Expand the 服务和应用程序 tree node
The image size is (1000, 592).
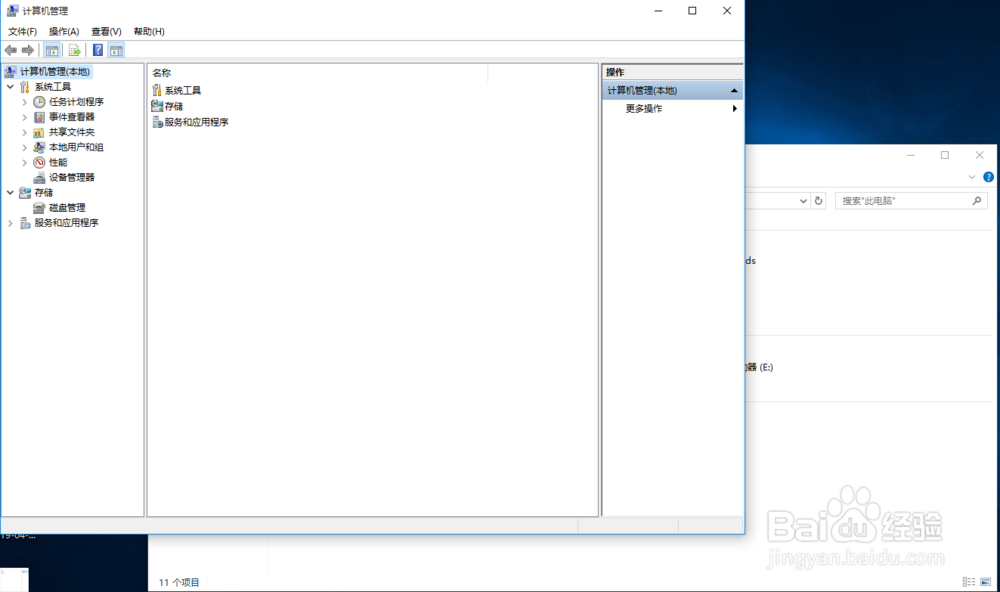pos(10,223)
